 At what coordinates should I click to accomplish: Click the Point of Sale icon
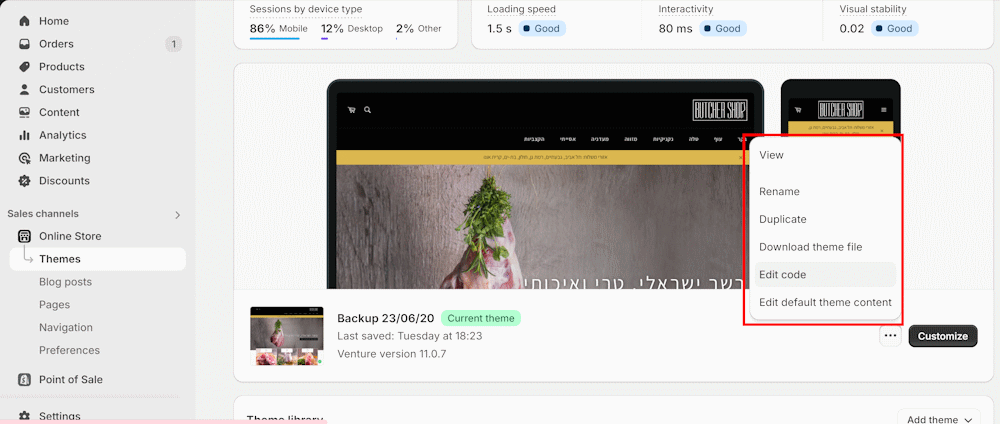[24, 380]
